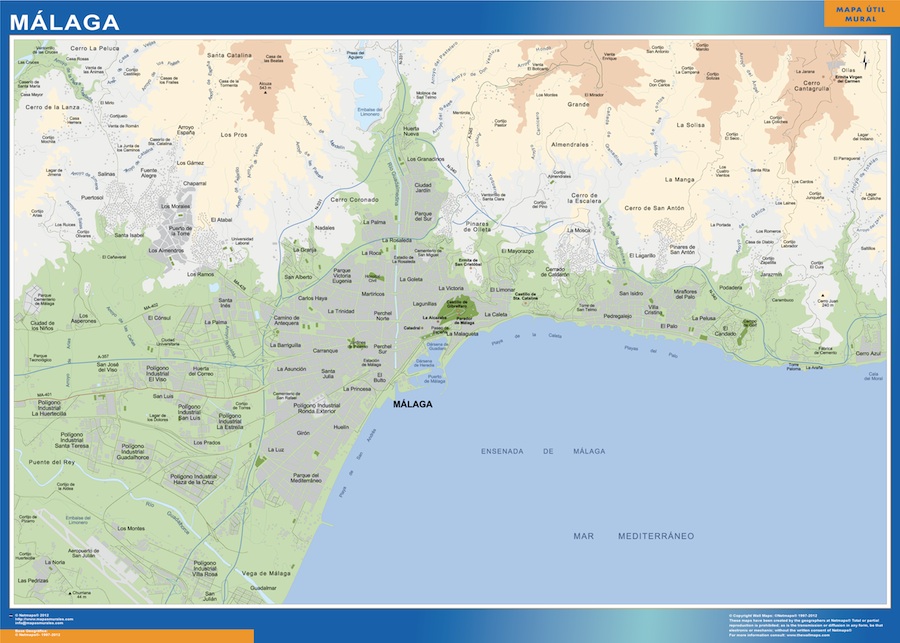Click the Guadalmar label
The height and width of the screenshot is (643, 900).
263,588
